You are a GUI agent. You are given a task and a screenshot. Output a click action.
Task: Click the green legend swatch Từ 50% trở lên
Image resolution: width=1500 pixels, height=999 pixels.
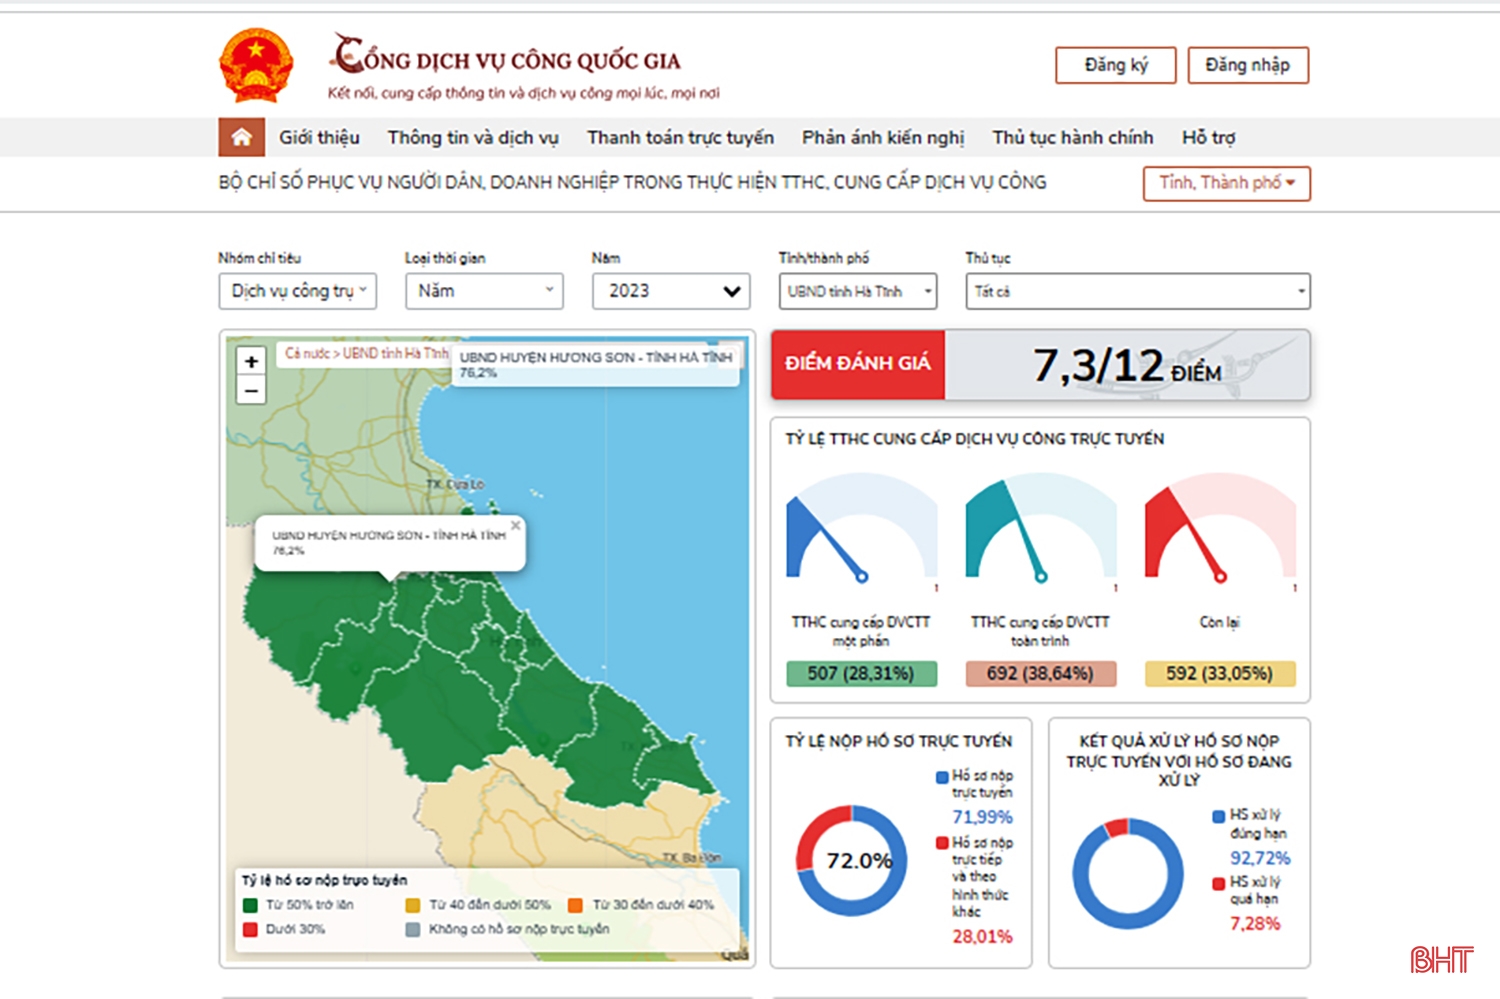[251, 905]
